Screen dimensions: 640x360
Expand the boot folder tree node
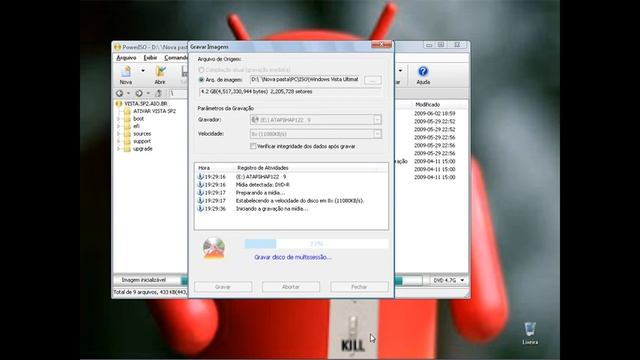coord(119,119)
